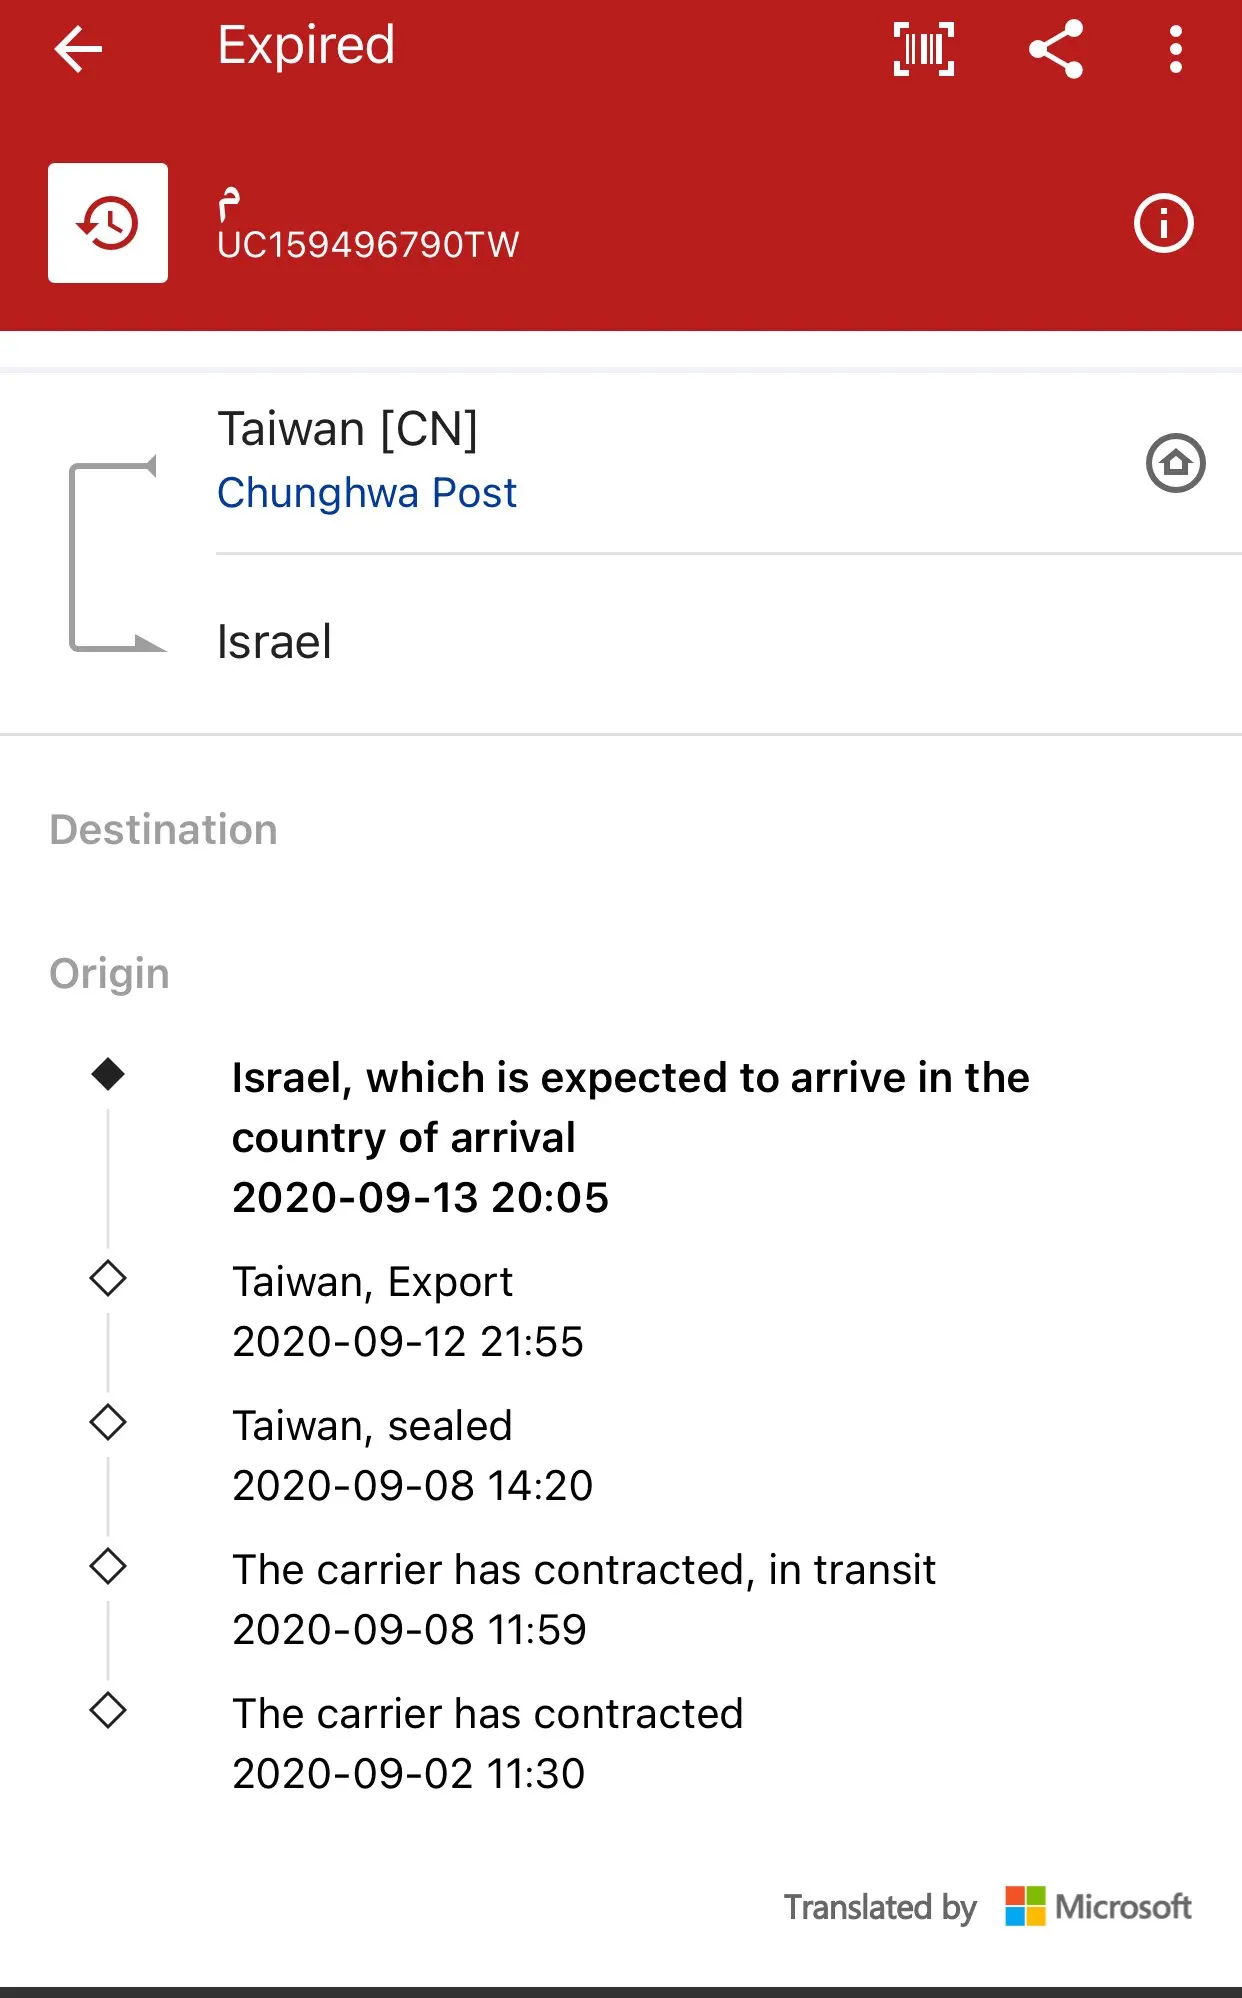Select the Taiwan, sealed tracking event
Viewport: 1242px width, 1998px height.
pyautogui.click(x=412, y=1455)
